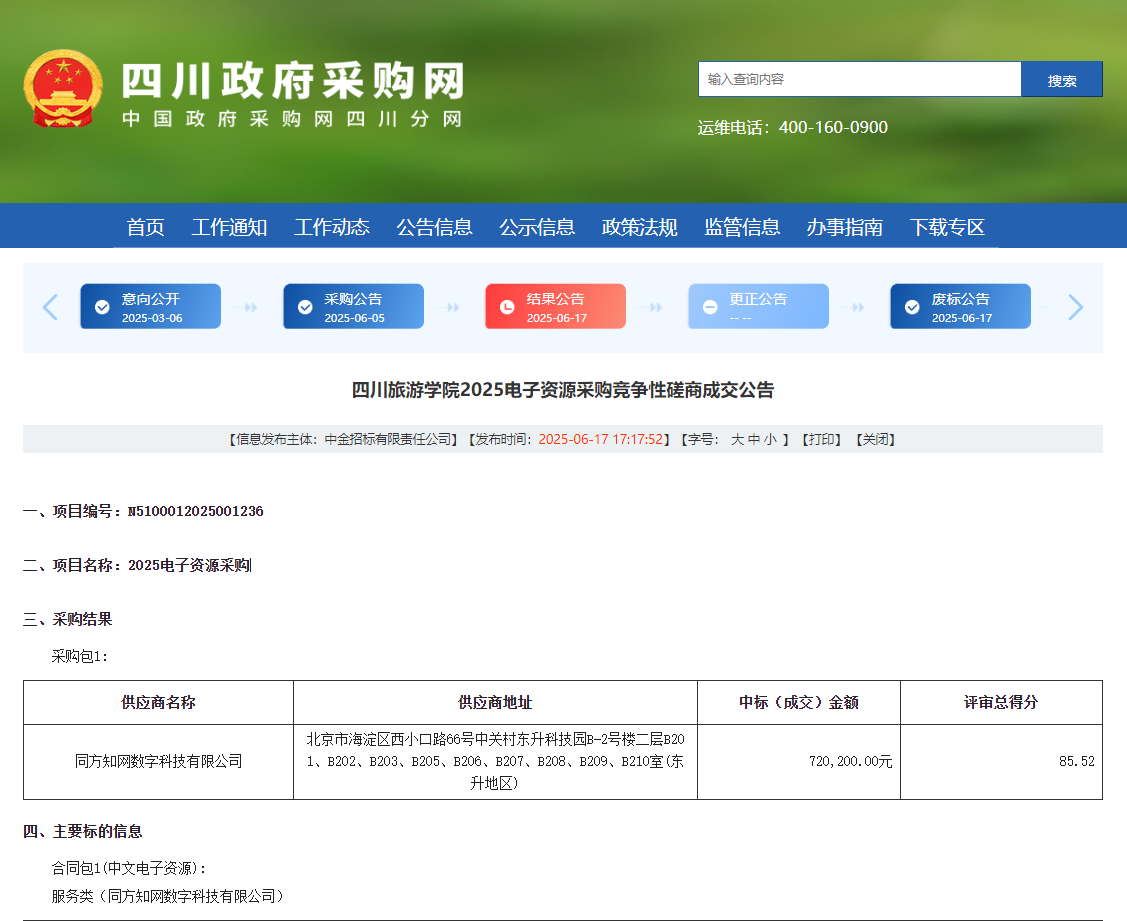Click column header 供应商地址
The width and height of the screenshot is (1127, 921).
coord(495,702)
